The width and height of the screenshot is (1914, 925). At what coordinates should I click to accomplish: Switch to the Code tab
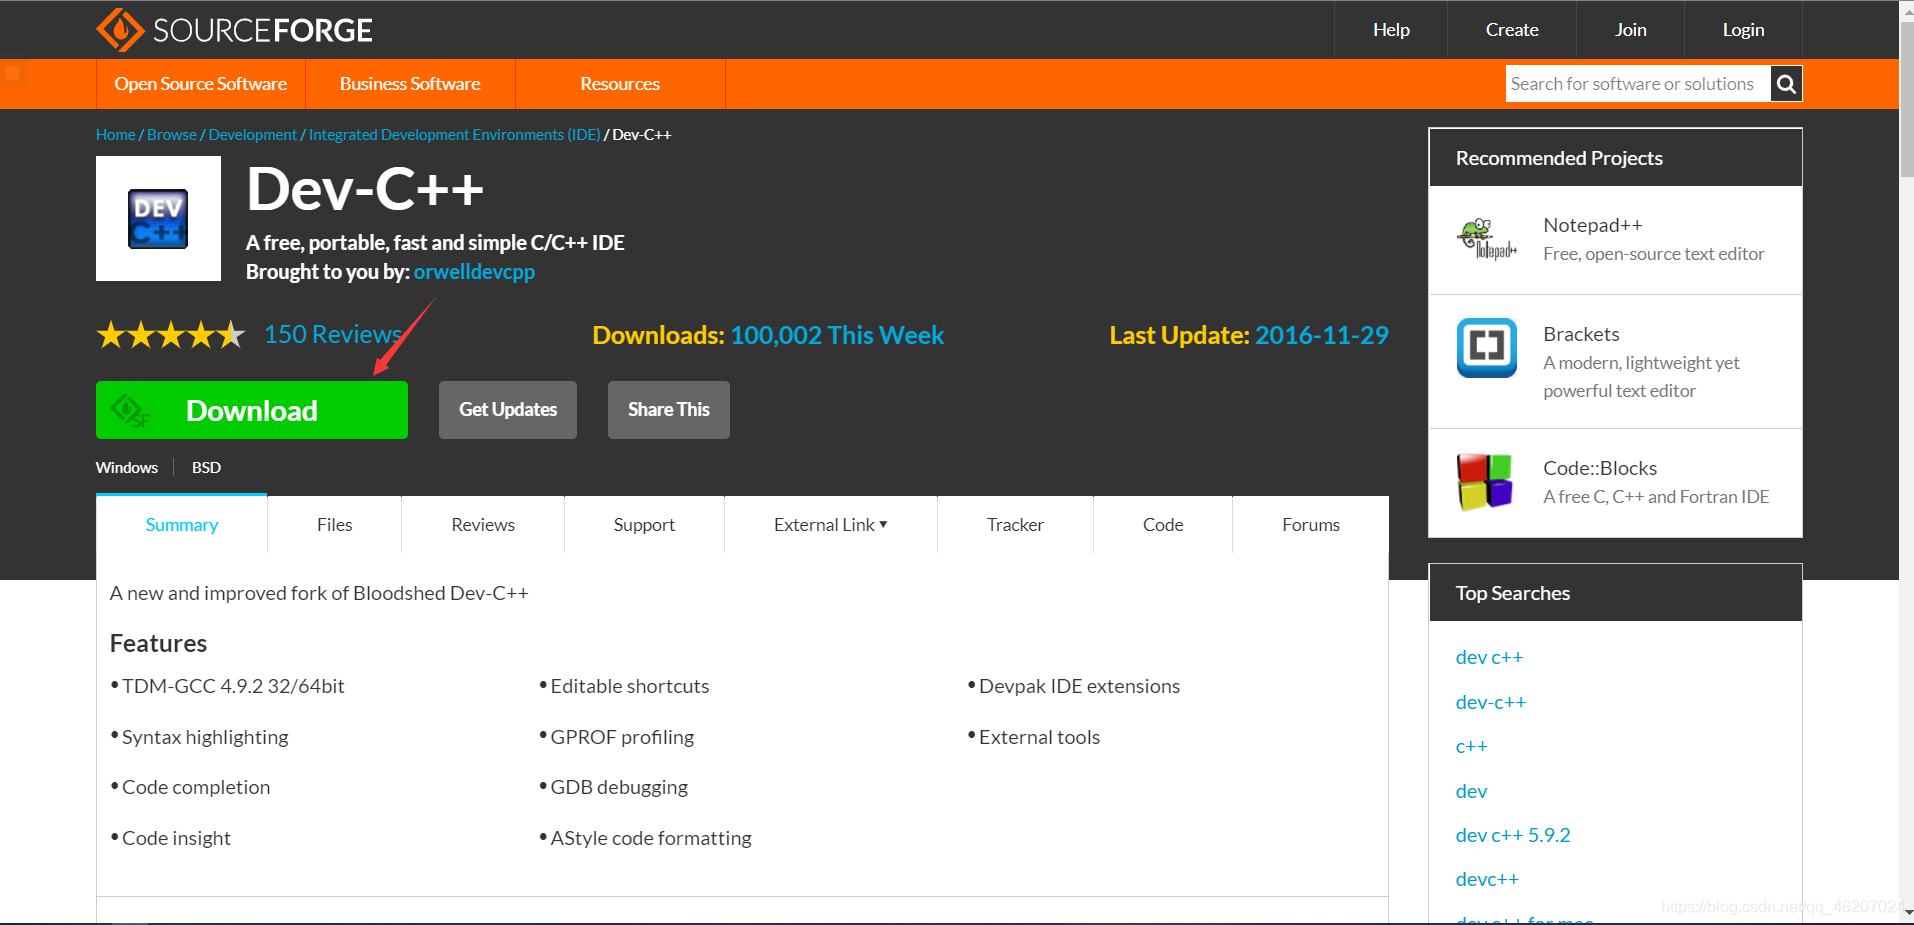[1163, 525]
